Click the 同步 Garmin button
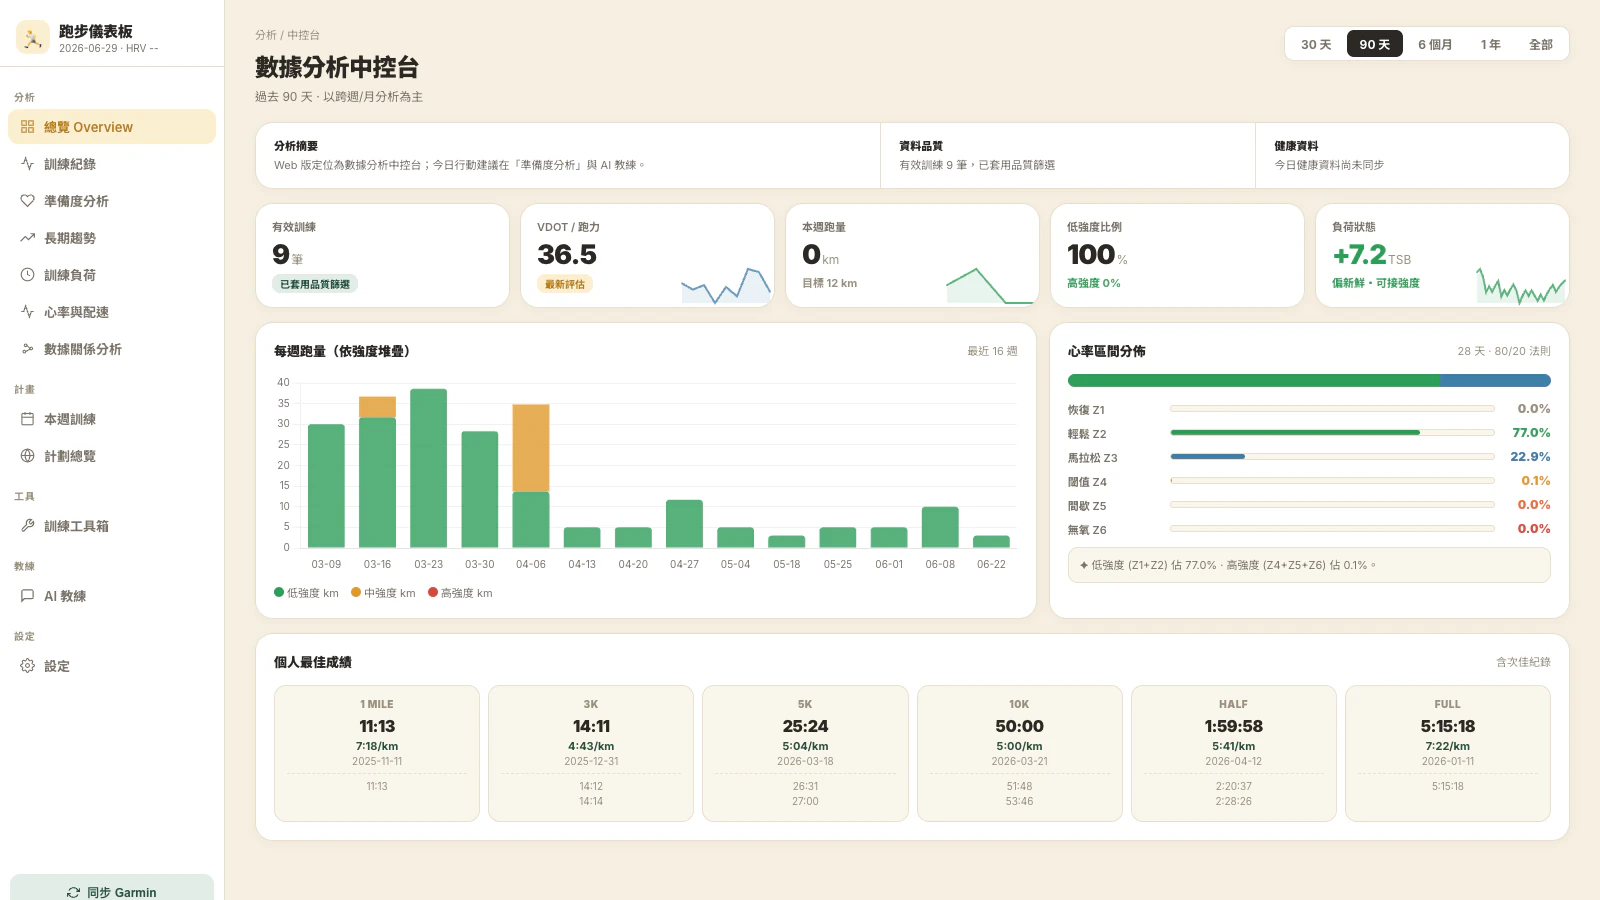The image size is (1600, 900). tap(112, 888)
